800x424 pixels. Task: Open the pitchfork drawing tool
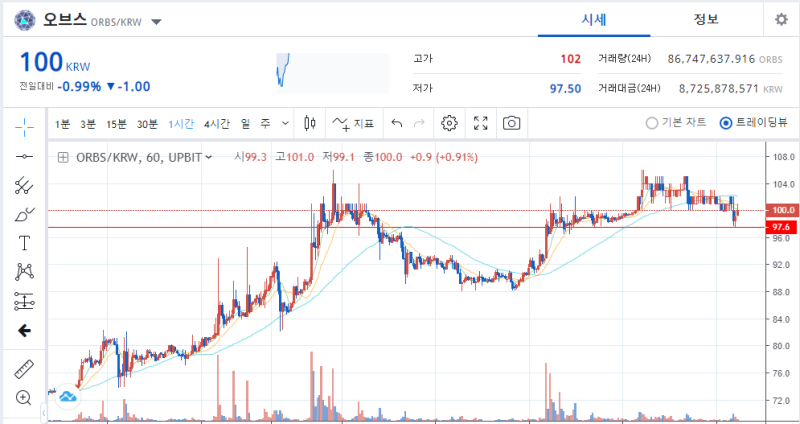(x=24, y=186)
